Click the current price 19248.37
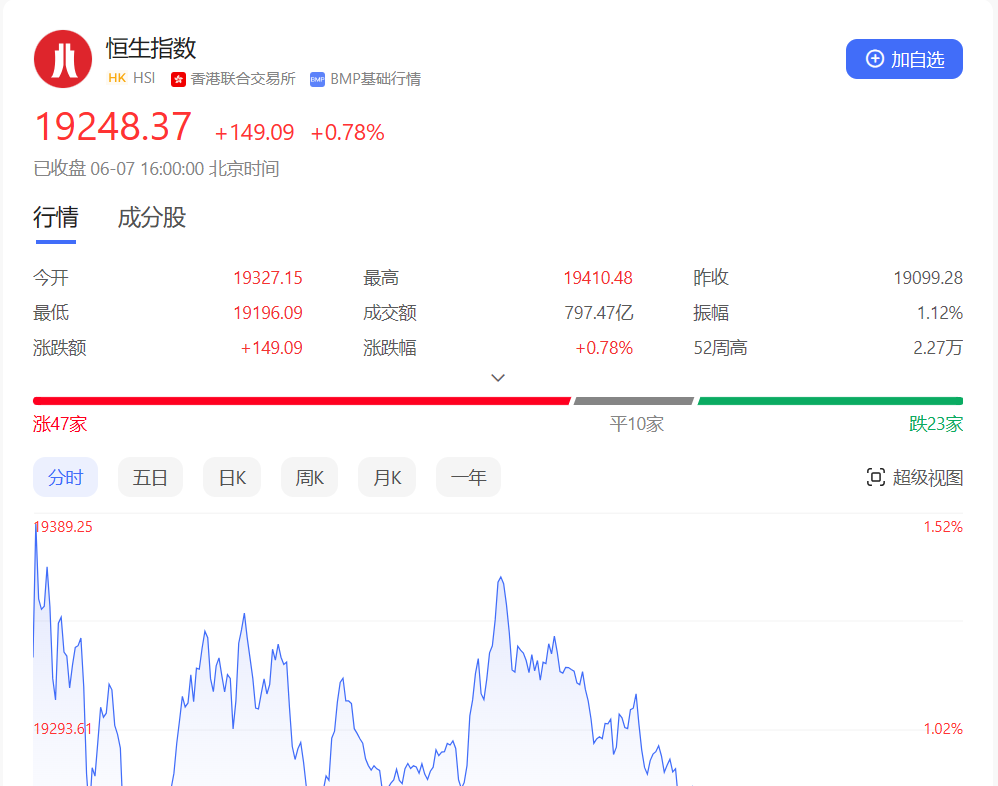 point(113,127)
